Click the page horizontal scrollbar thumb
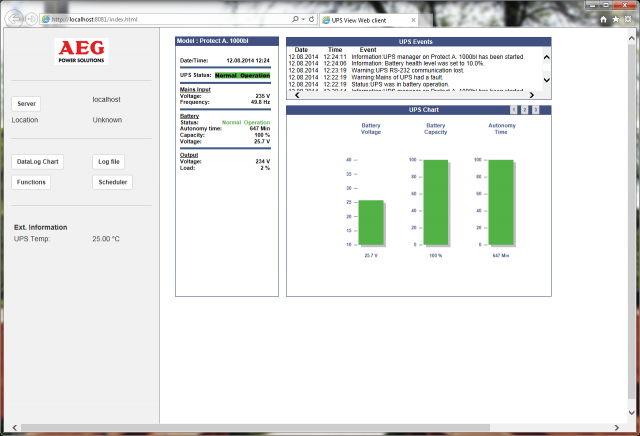Viewport: 640px width, 436px height. pos(256,427)
